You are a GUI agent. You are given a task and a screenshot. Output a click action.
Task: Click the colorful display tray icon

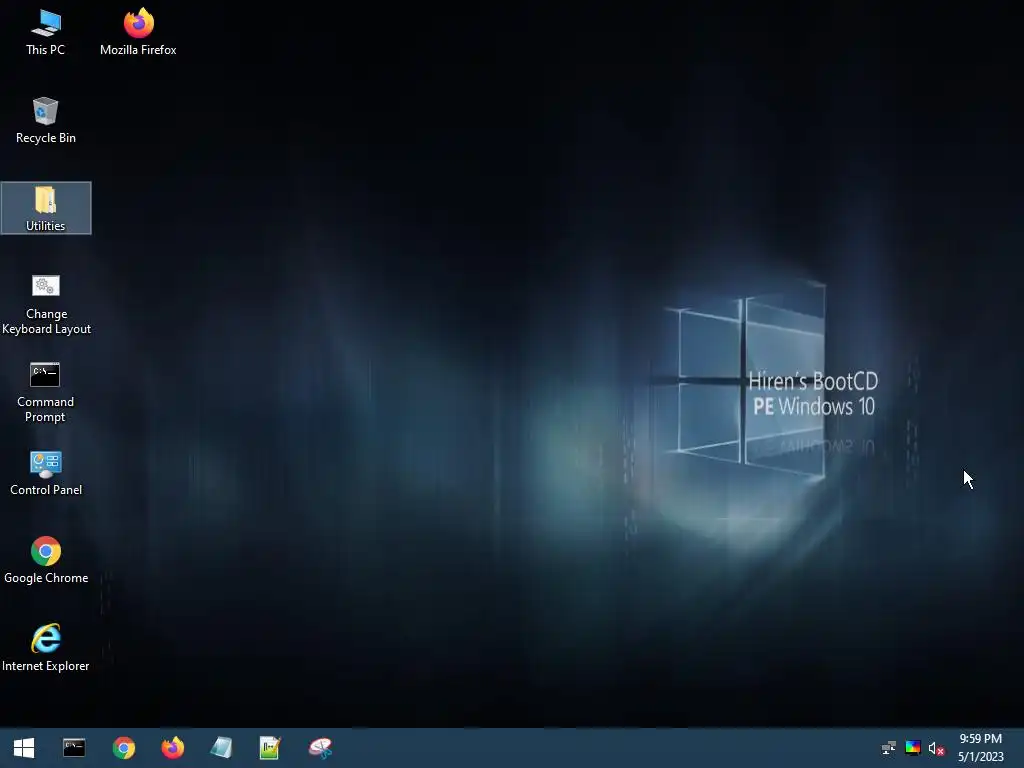coord(913,748)
